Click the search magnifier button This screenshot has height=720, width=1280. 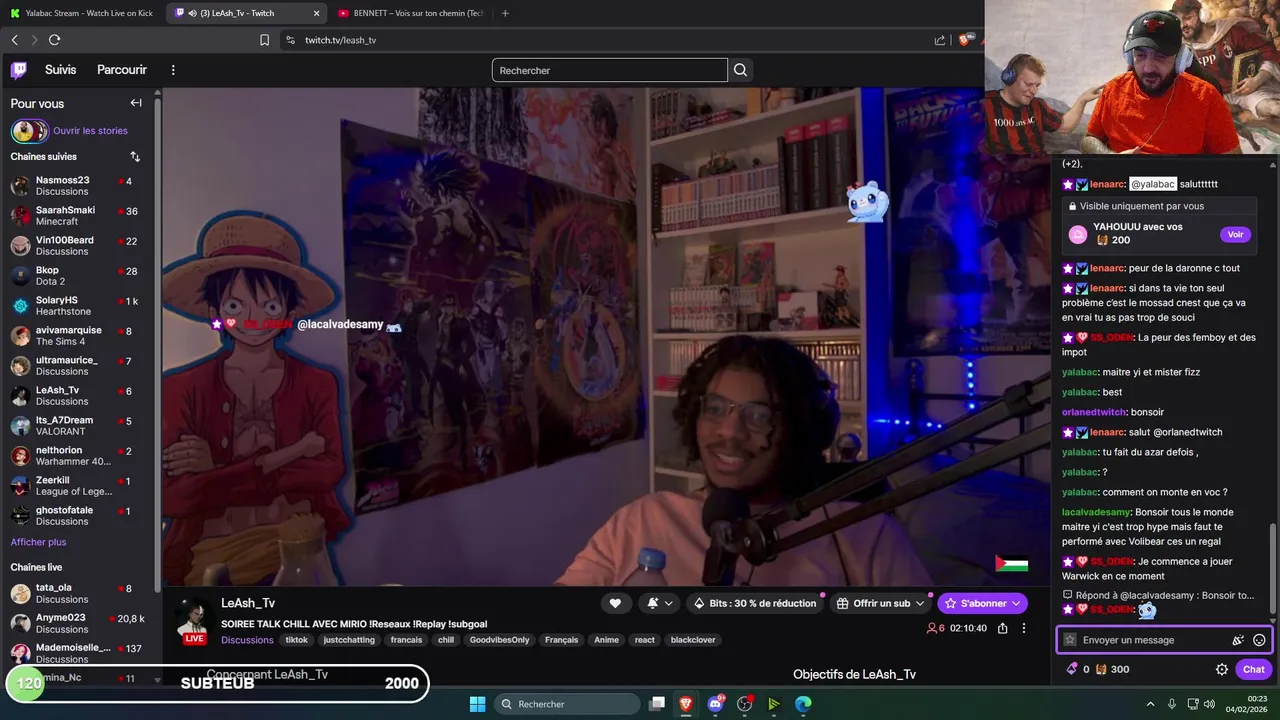coord(740,70)
